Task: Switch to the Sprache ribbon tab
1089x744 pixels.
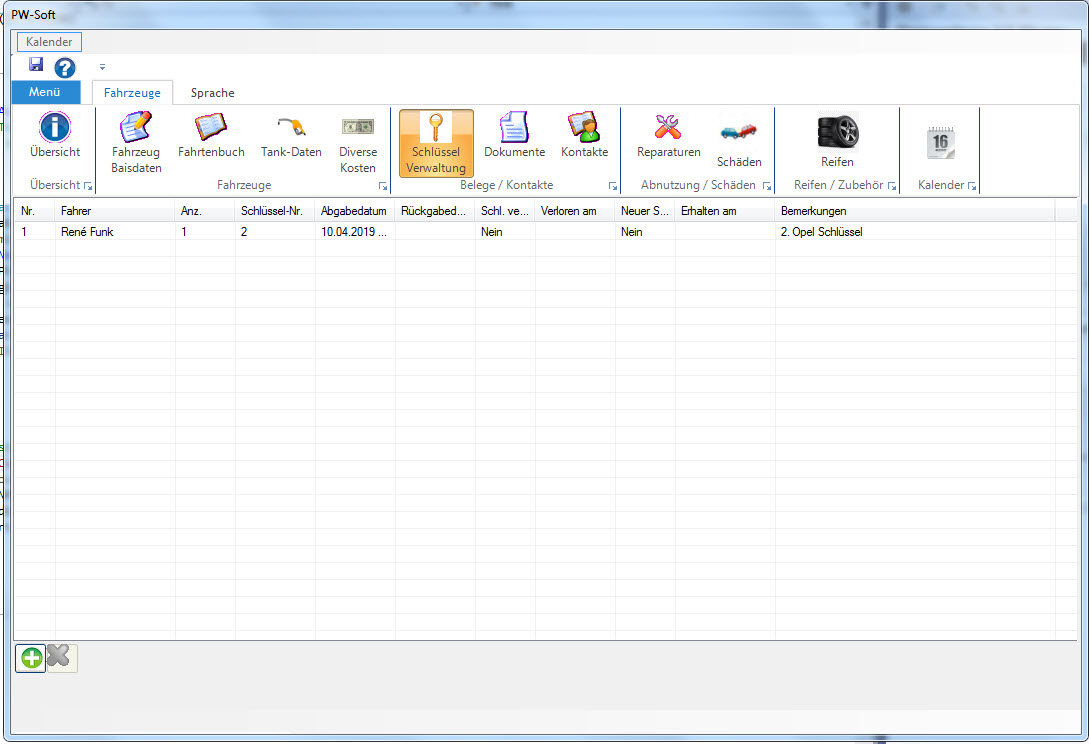Action: pyautogui.click(x=212, y=93)
